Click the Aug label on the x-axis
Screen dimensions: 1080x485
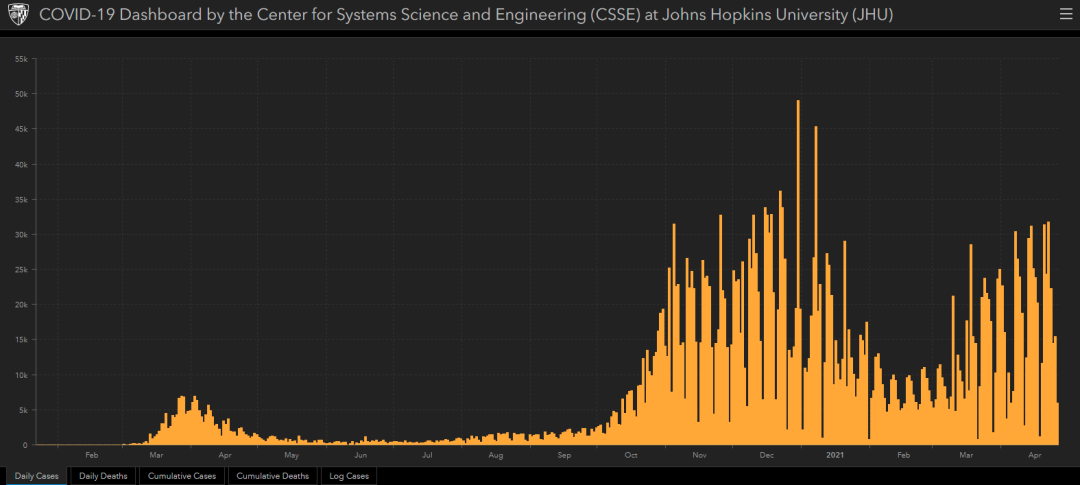496,455
